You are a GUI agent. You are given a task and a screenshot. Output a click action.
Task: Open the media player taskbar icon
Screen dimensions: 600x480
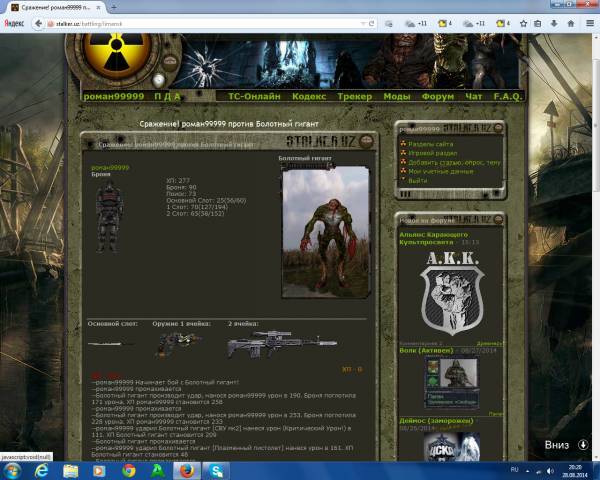click(99, 471)
